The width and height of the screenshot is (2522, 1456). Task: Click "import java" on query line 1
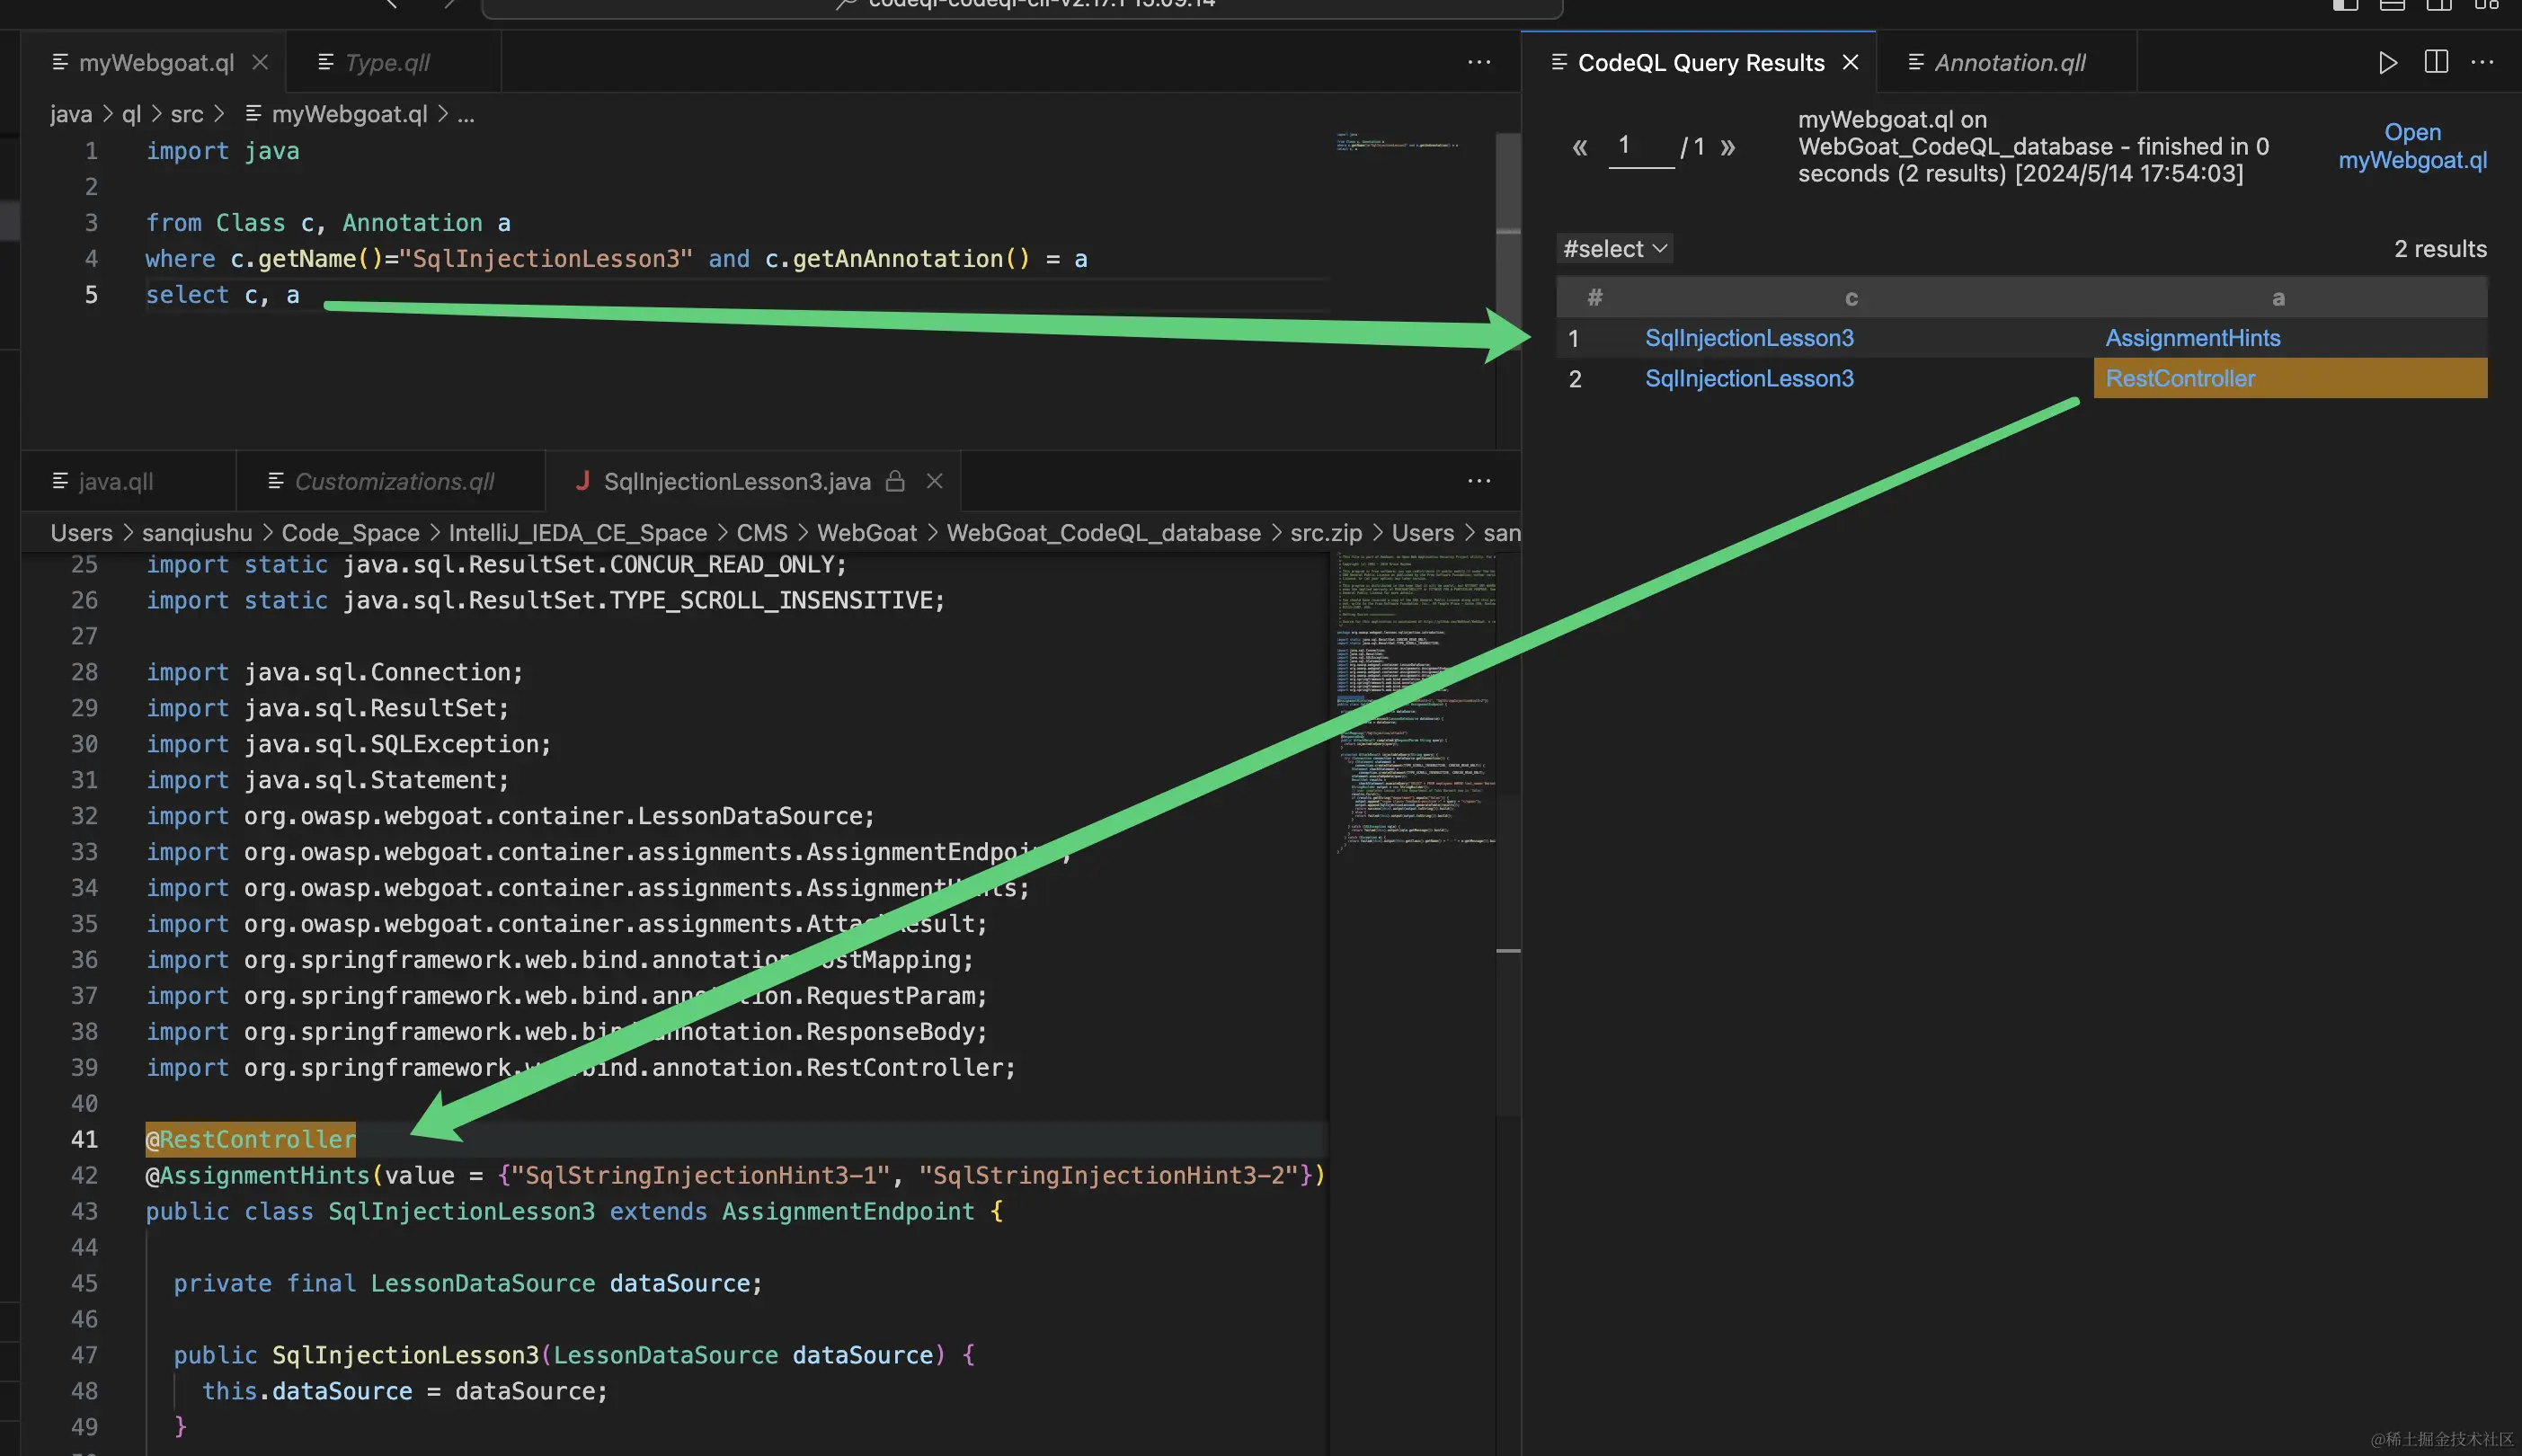pos(222,151)
